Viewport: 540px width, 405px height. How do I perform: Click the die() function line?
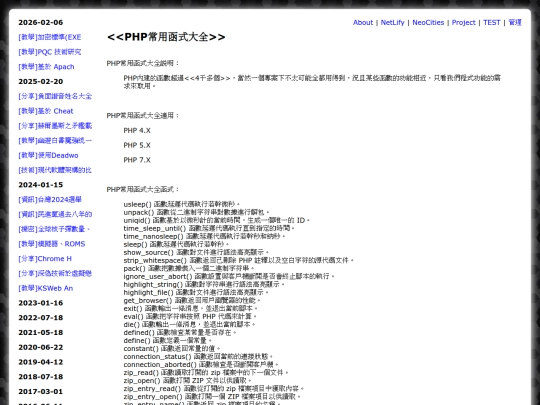pyautogui.click(x=189, y=324)
